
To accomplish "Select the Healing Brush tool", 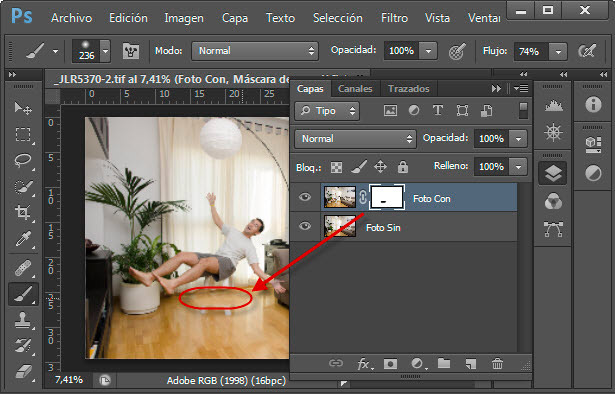I will pyautogui.click(x=23, y=269).
